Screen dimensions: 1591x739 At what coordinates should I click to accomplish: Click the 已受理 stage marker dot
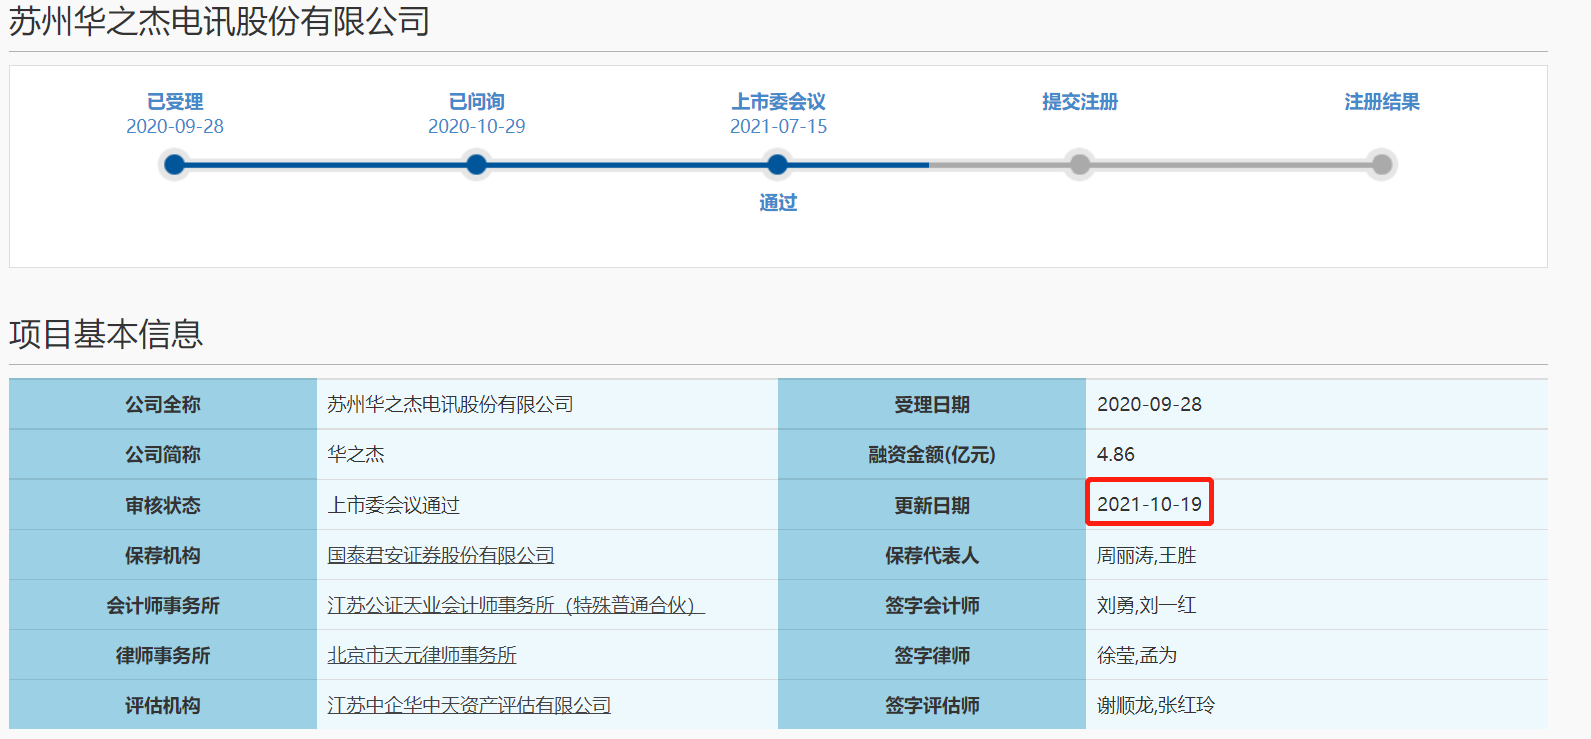coord(175,164)
